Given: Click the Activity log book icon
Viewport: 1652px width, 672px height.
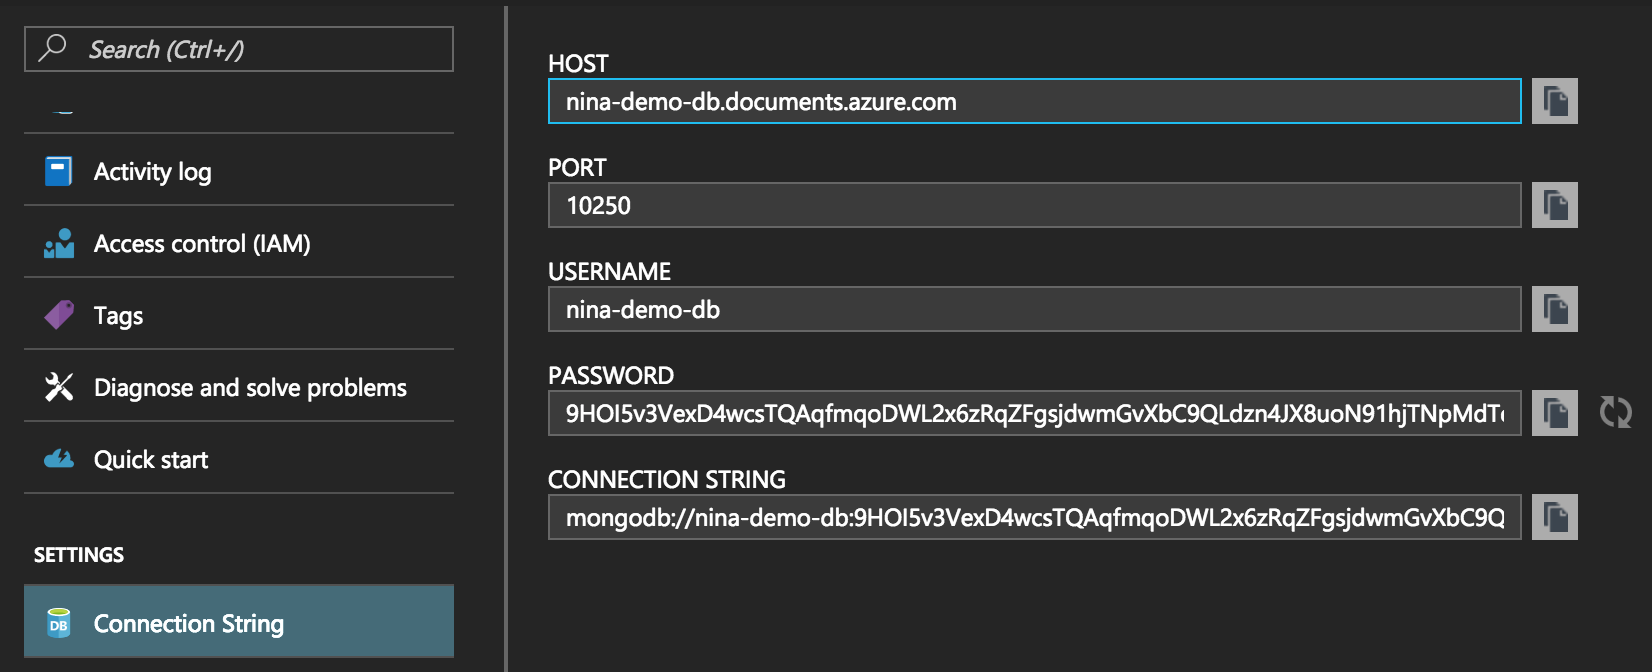Looking at the screenshot, I should click(x=59, y=171).
